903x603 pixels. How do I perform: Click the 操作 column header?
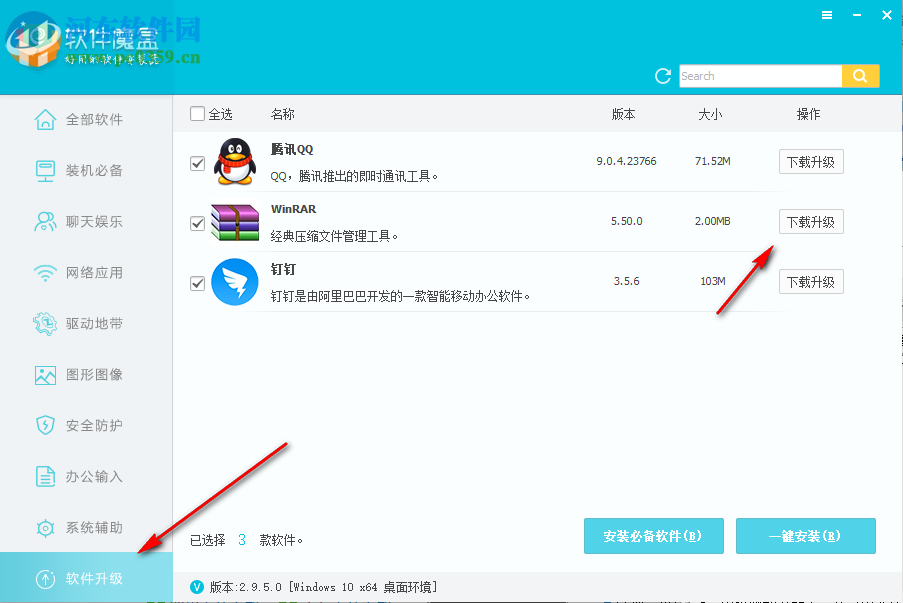pos(808,114)
